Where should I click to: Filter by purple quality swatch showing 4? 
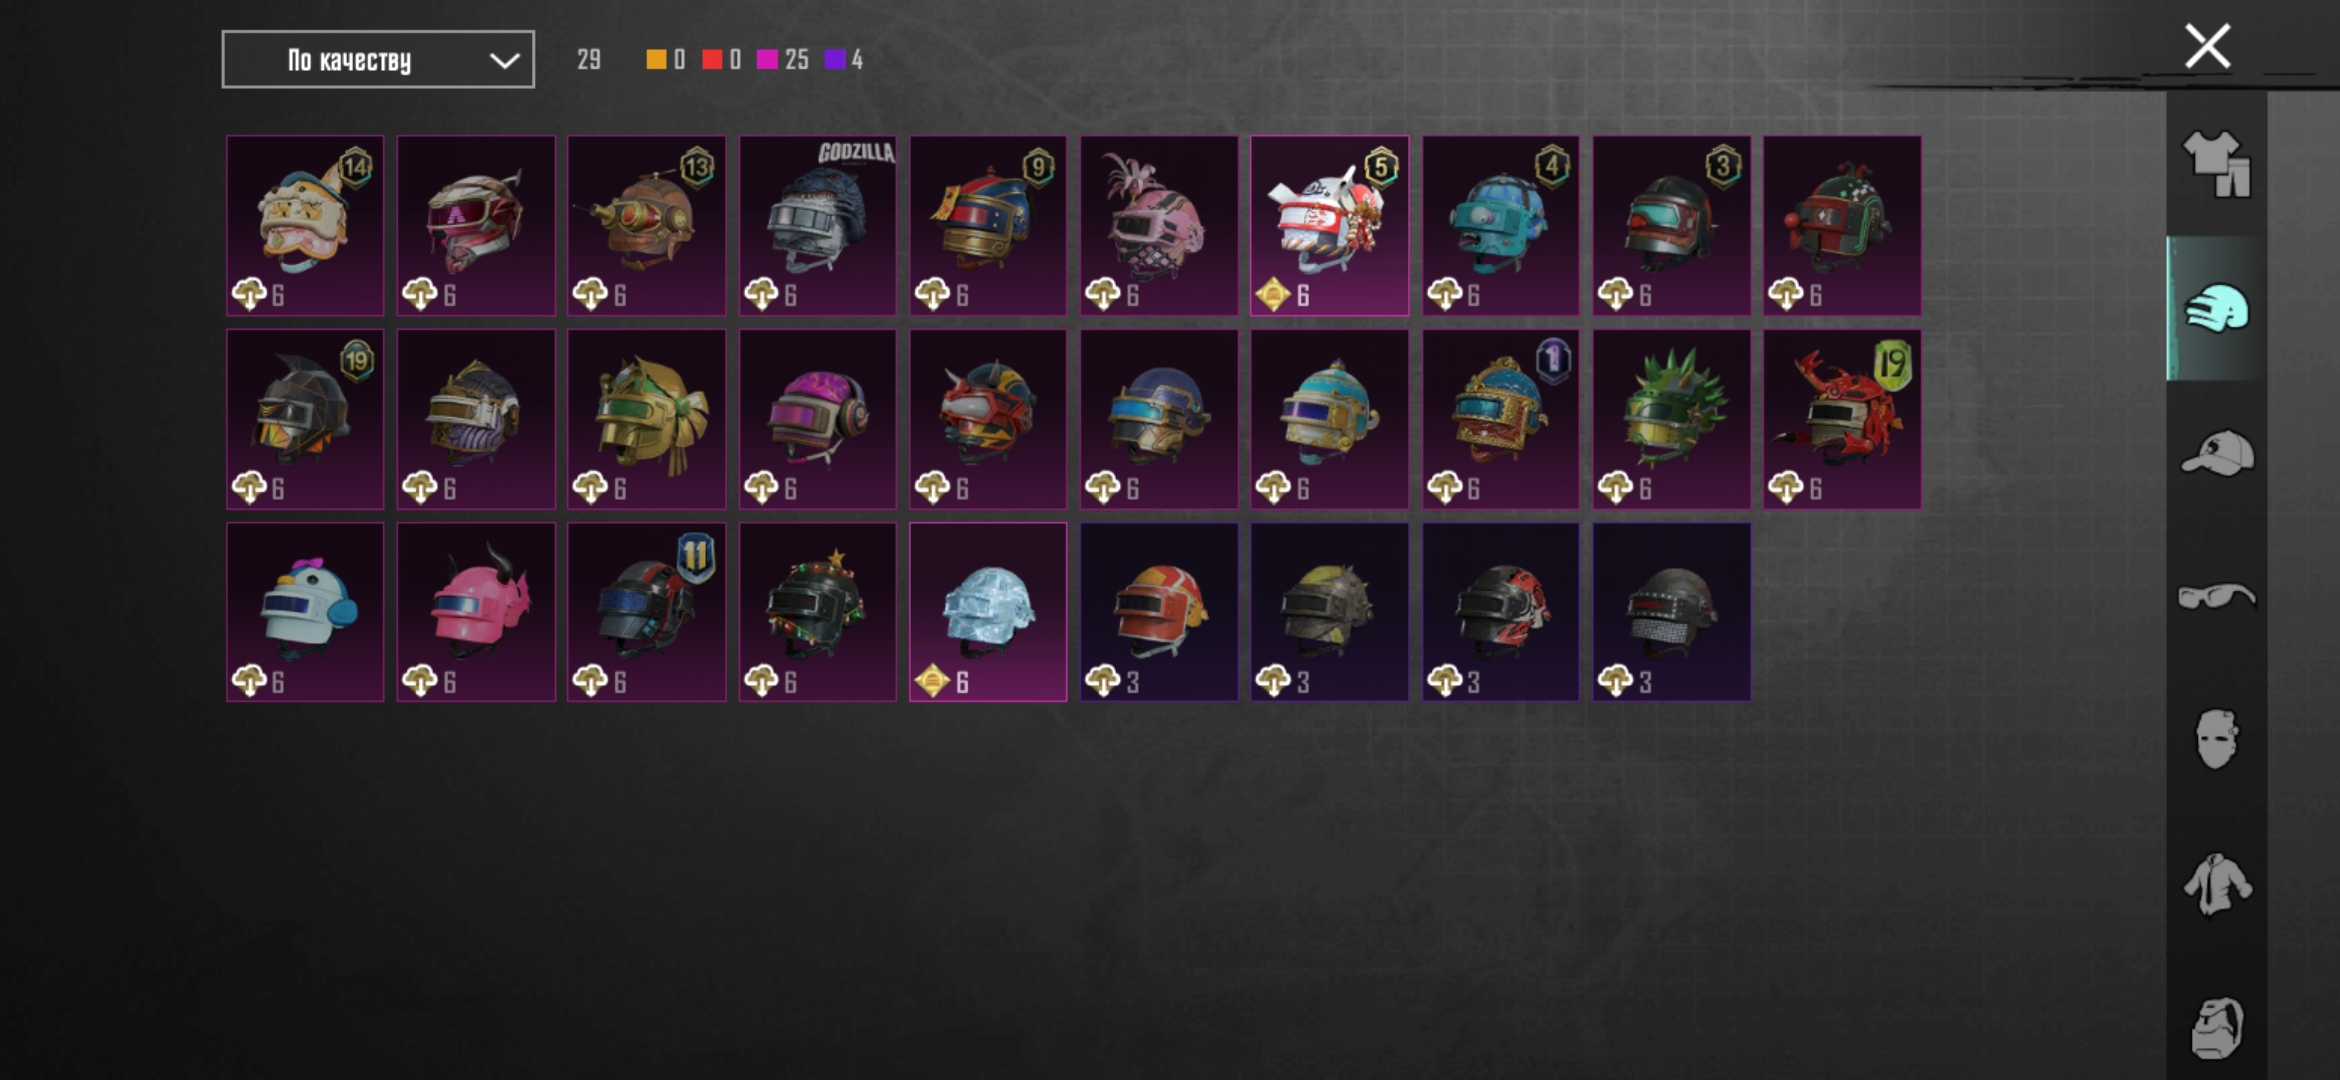[835, 60]
